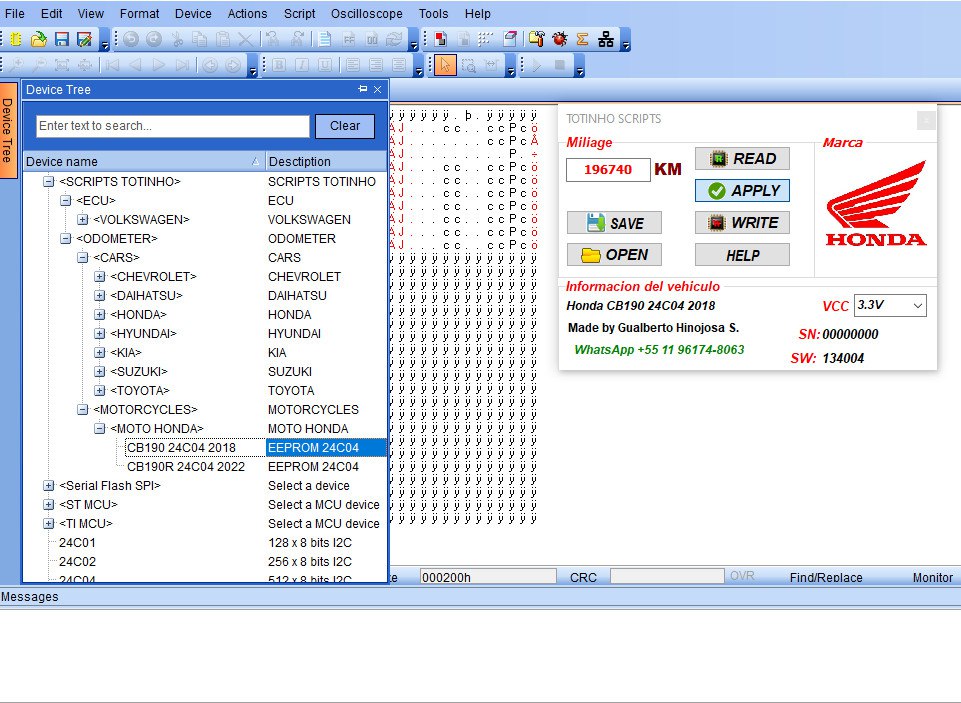This screenshot has width=961, height=703.
Task: Pin the Device Tree panel
Action: [362, 89]
